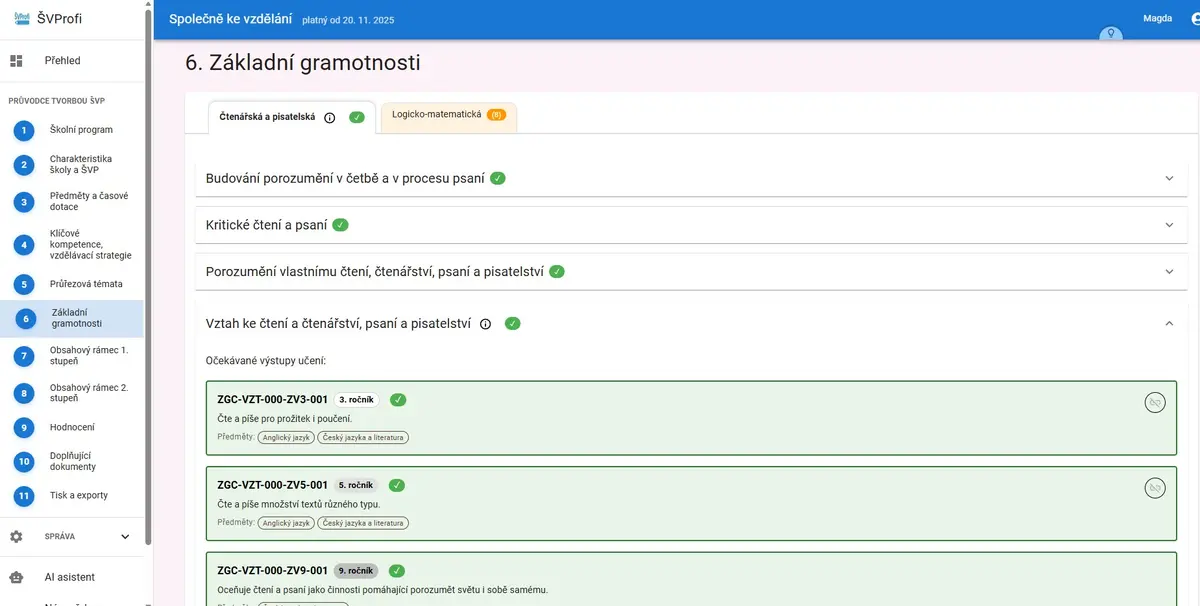Click Český jazyk a literatura tag in ZV5
The width and height of the screenshot is (1200, 606).
click(x=363, y=523)
